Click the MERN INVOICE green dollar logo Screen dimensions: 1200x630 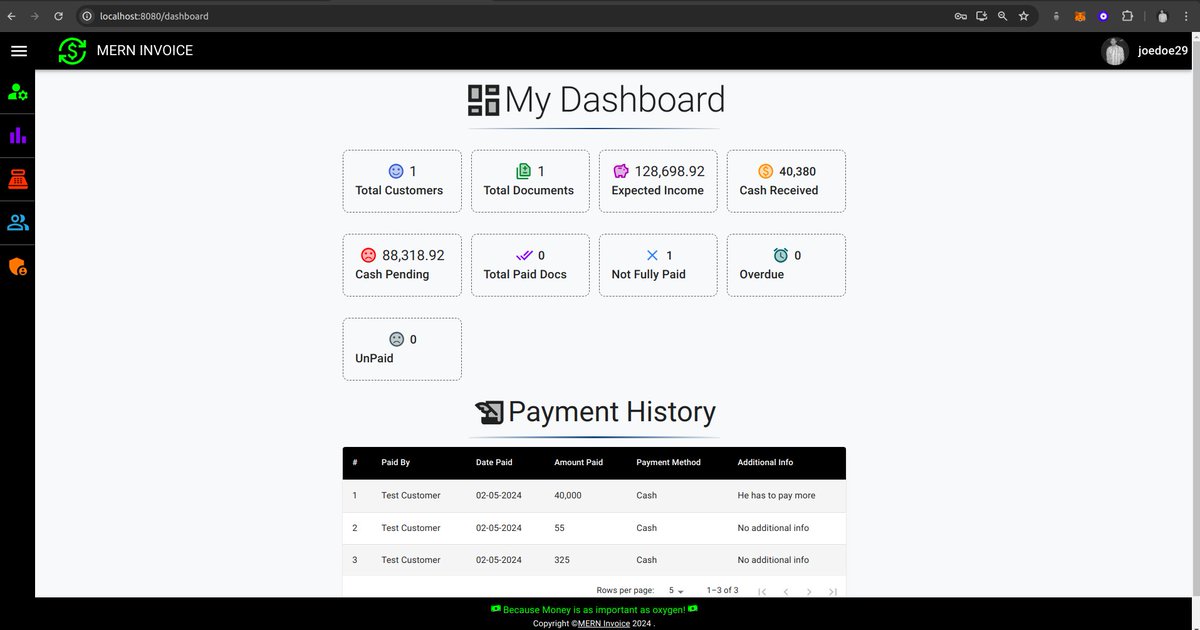[x=71, y=50]
